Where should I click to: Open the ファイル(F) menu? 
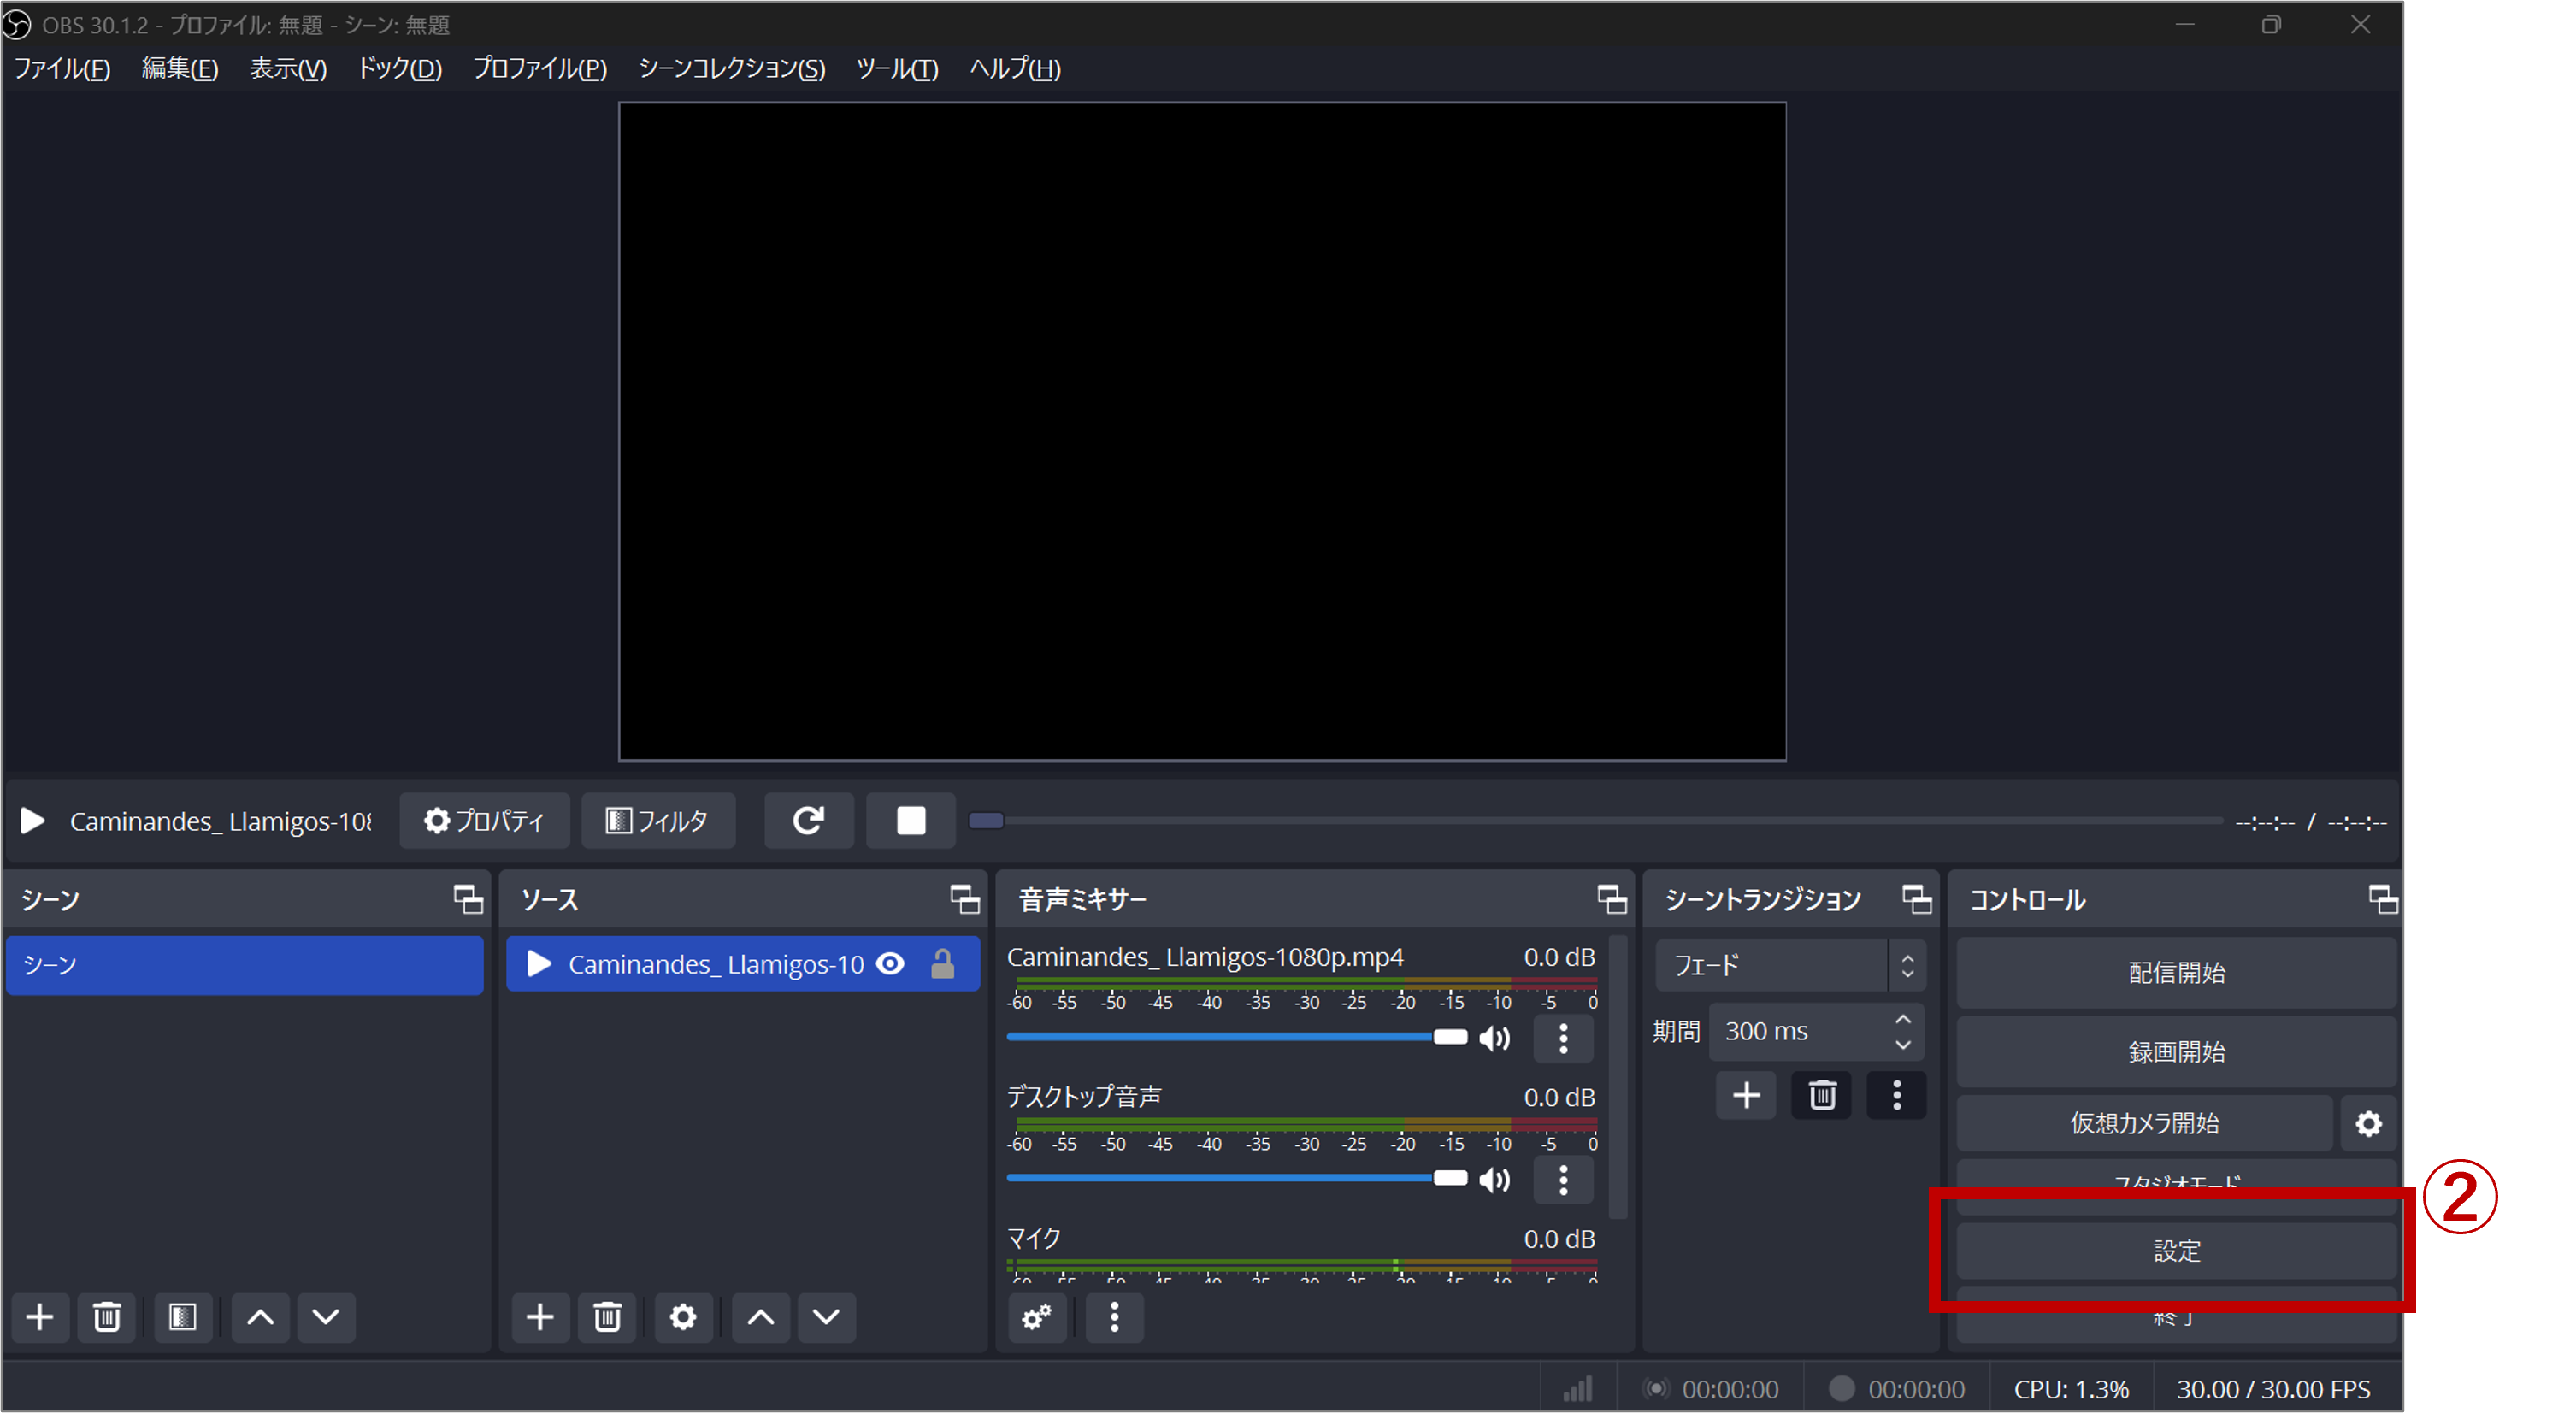62,69
